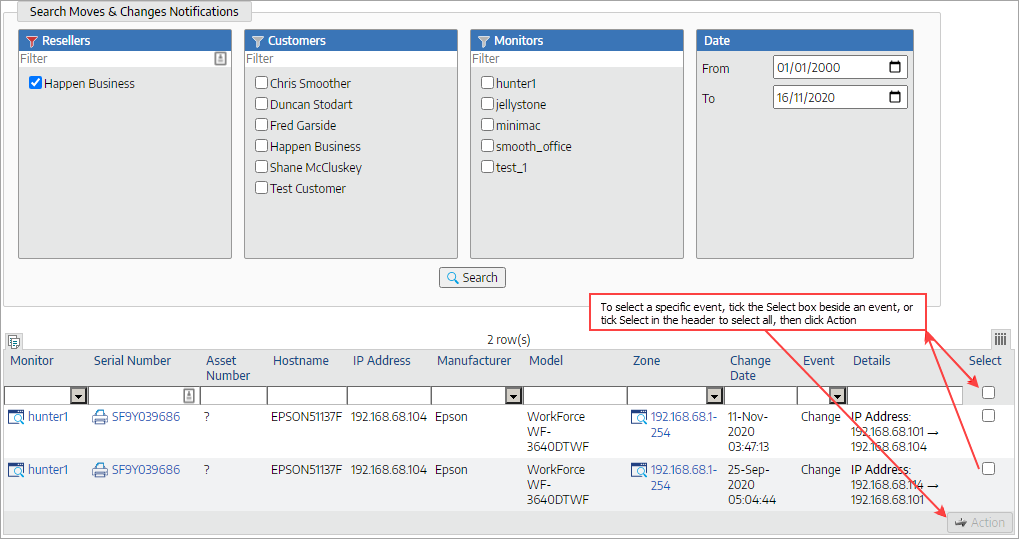The image size is (1019, 539).
Task: Click the Monitors funnel filter icon
Action: pyautogui.click(x=484, y=41)
